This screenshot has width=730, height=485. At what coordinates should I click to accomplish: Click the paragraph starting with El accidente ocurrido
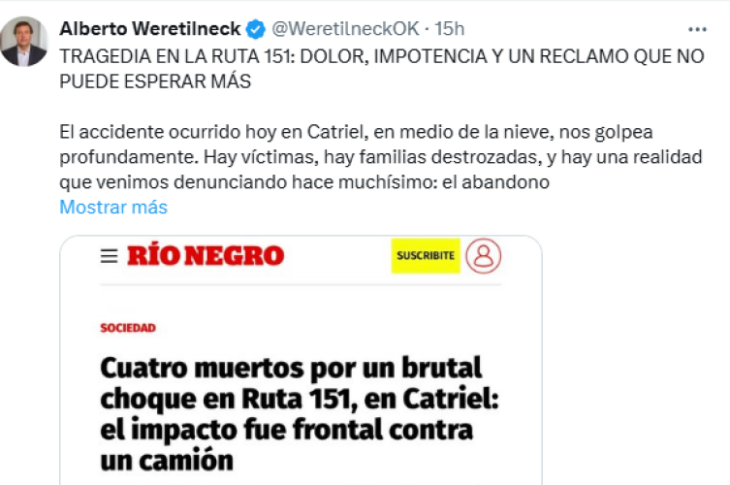[380, 157]
